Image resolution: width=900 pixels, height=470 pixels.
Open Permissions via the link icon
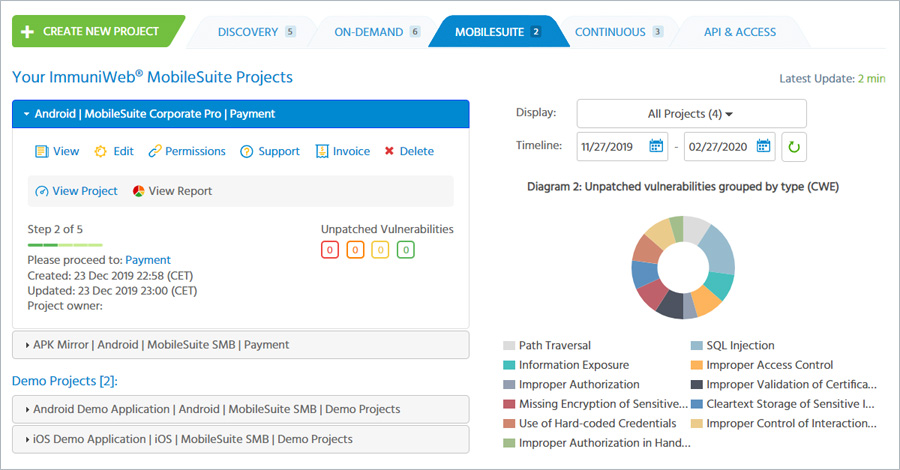155,152
